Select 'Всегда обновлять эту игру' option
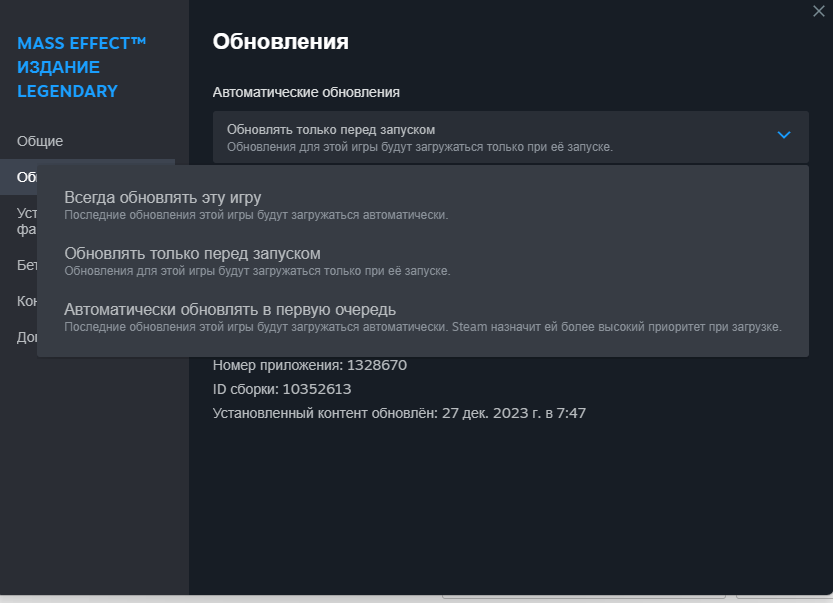833x603 pixels. [162, 197]
